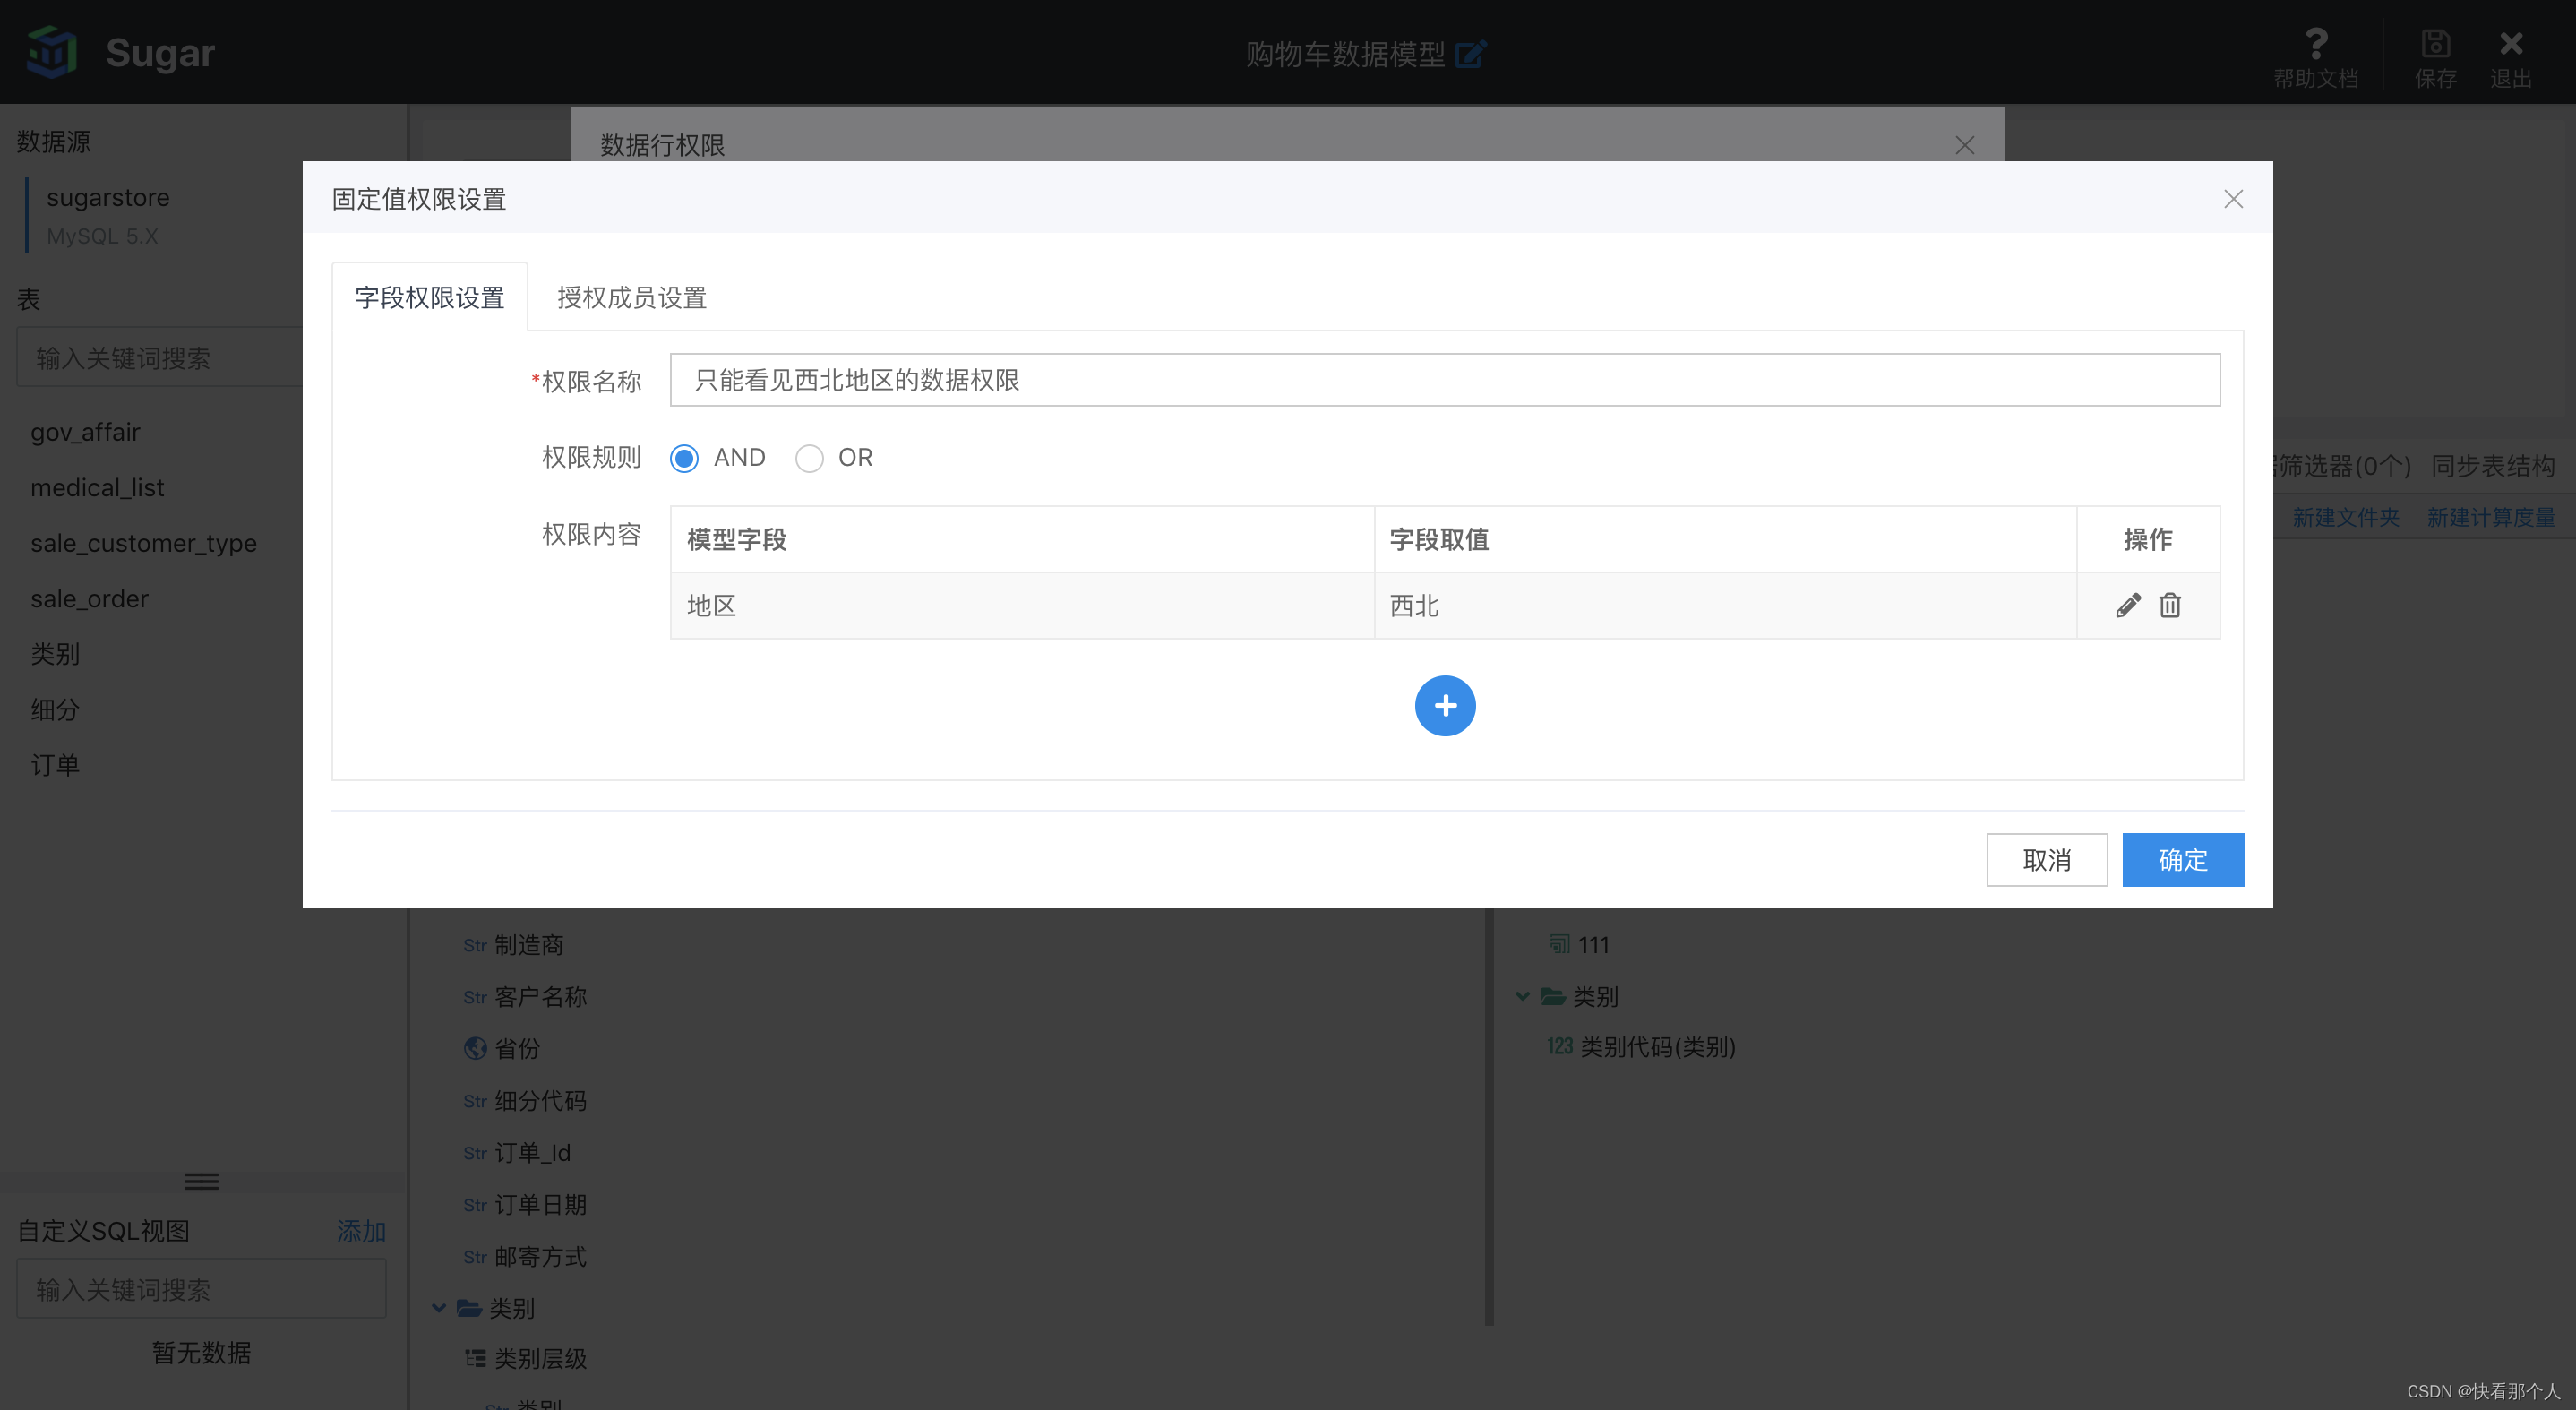Select the 订单 table
Image resolution: width=2576 pixels, height=1410 pixels.
coord(55,765)
